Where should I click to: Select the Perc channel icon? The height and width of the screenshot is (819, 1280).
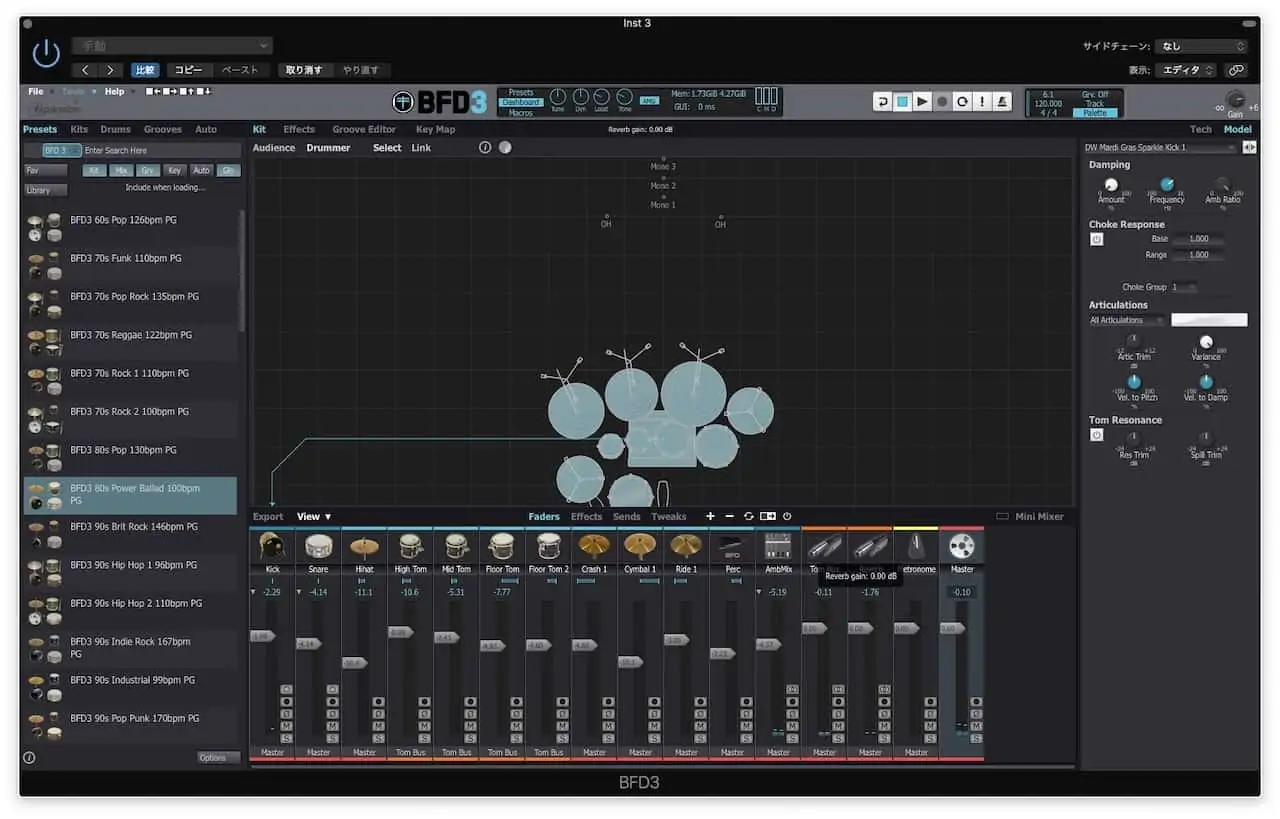[x=732, y=546]
